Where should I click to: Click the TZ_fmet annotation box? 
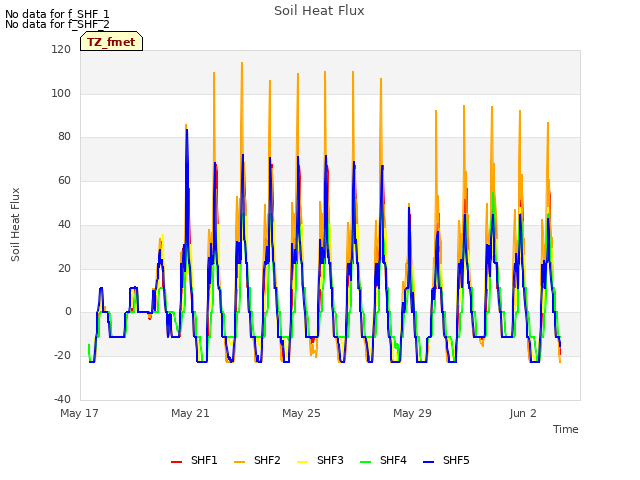111,42
